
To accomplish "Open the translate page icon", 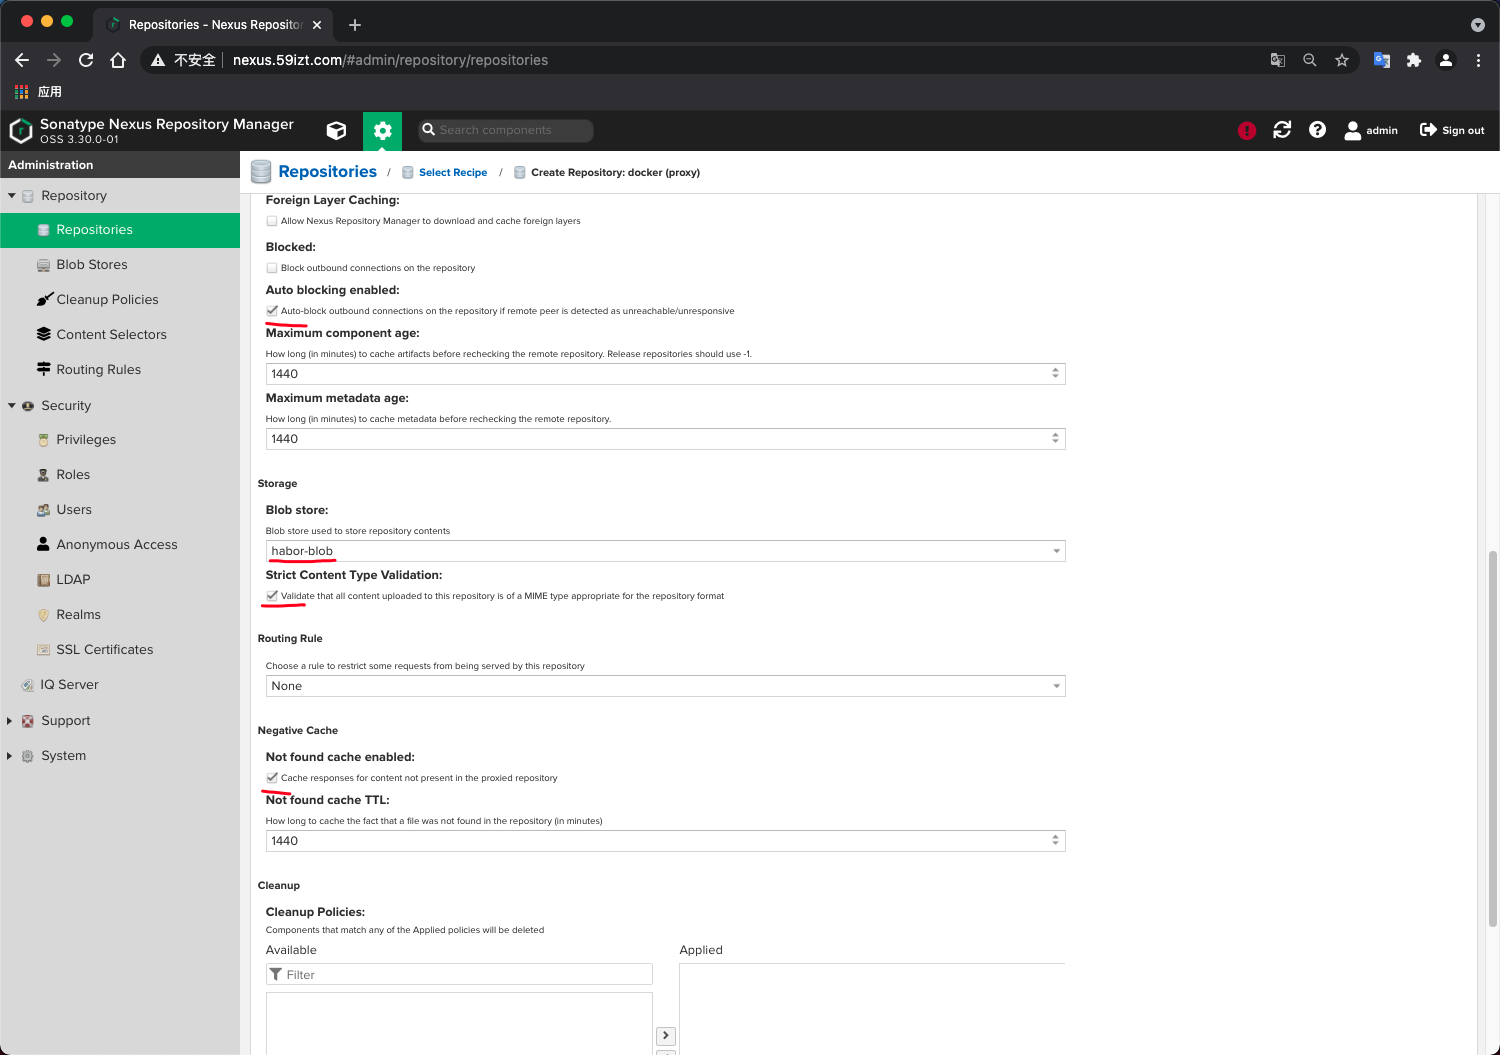I will pos(1278,60).
